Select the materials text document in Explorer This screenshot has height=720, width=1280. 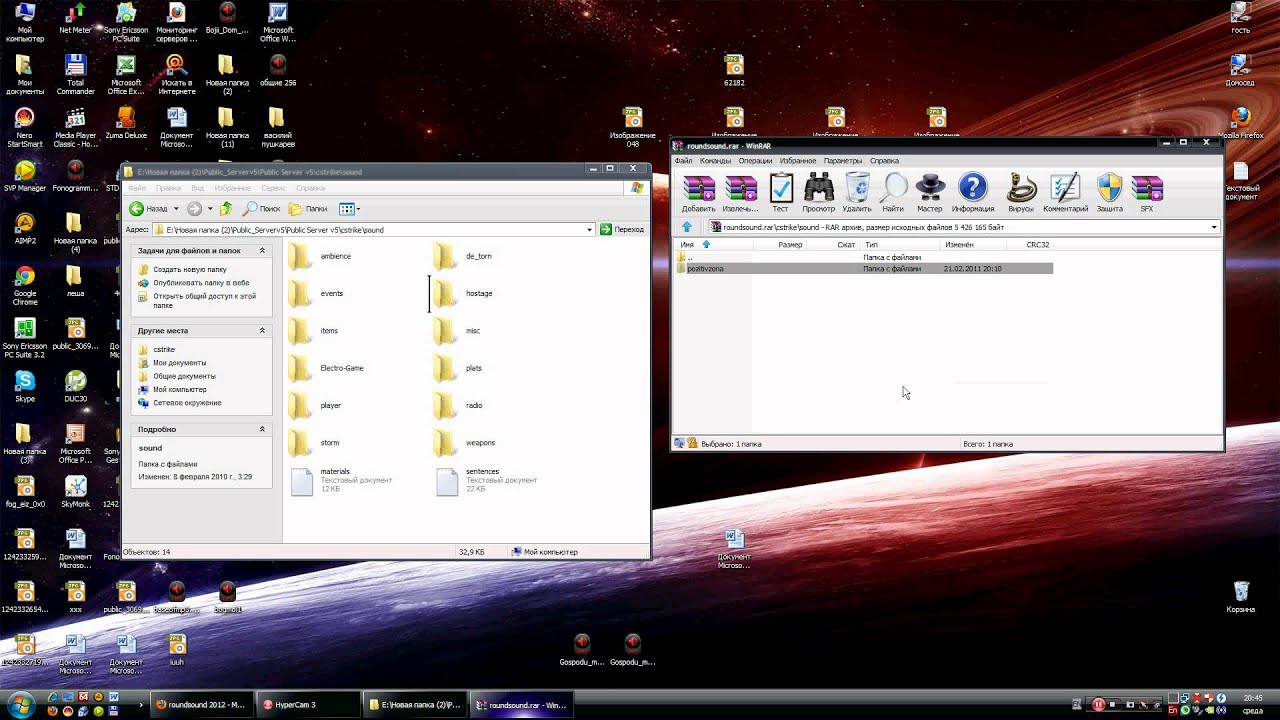click(x=341, y=480)
